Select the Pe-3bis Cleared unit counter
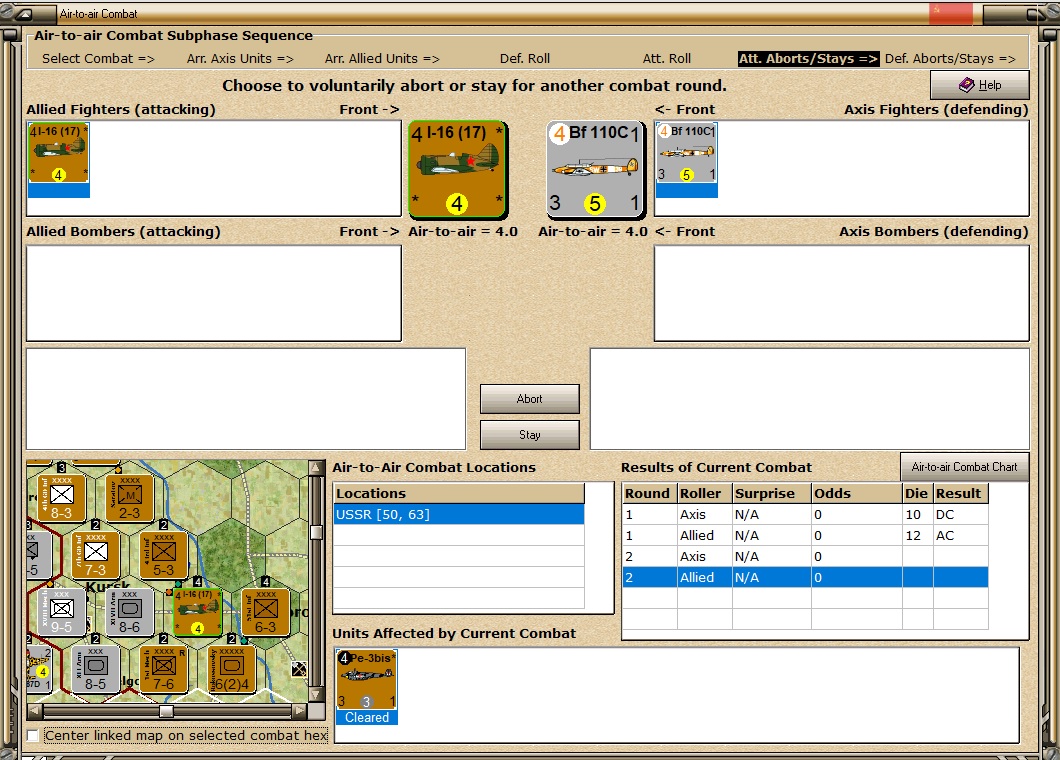 [366, 687]
